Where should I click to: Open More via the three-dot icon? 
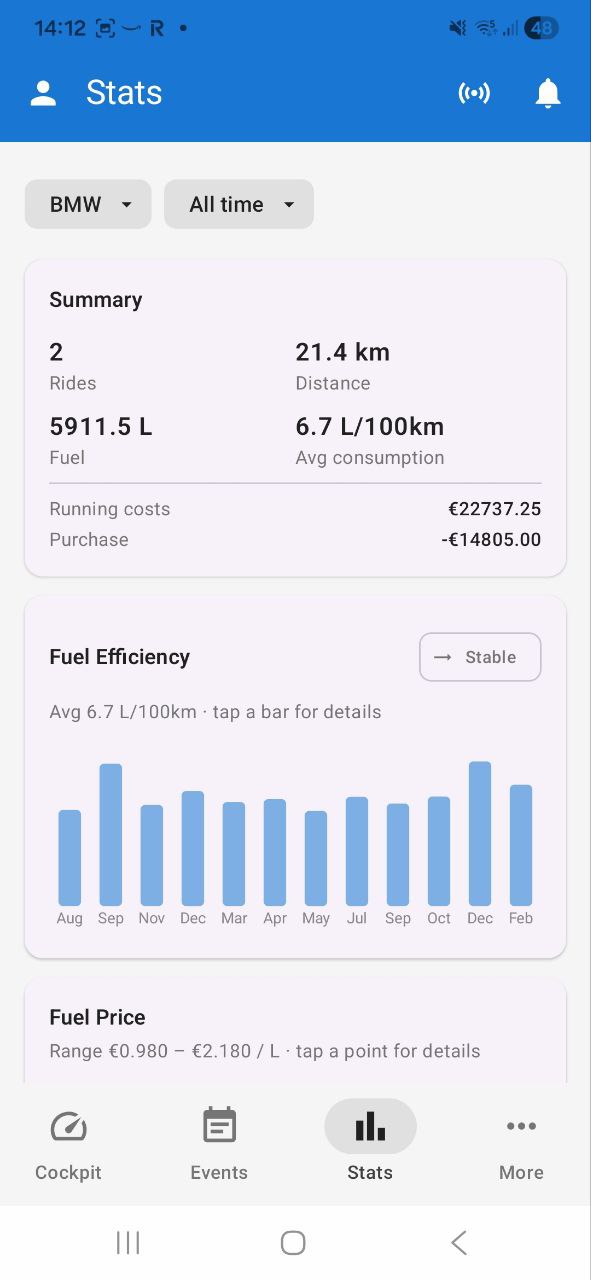[x=521, y=1126]
